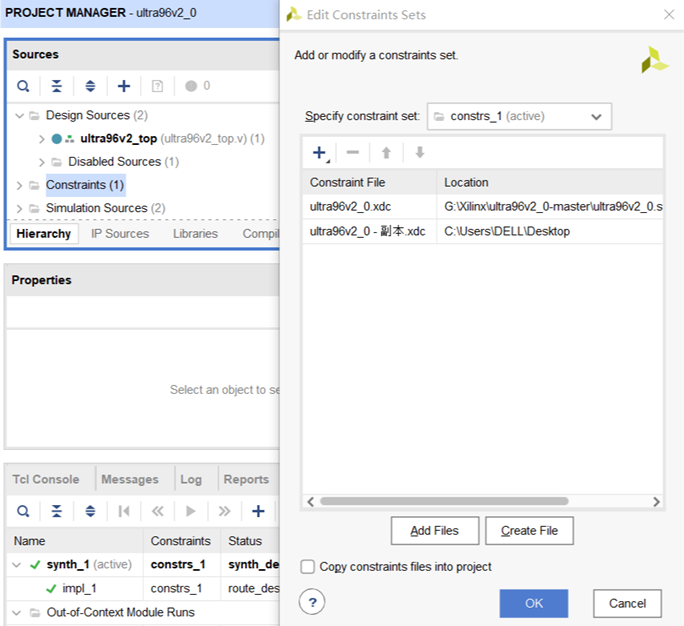The height and width of the screenshot is (626, 684).
Task: Click the previous step double-arrow icon
Action: [x=157, y=511]
